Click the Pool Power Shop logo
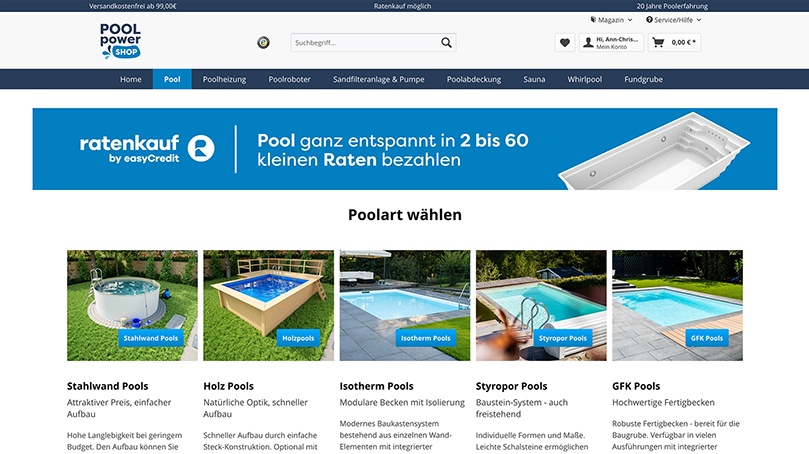This screenshot has height=454, width=809. pyautogui.click(x=120, y=40)
